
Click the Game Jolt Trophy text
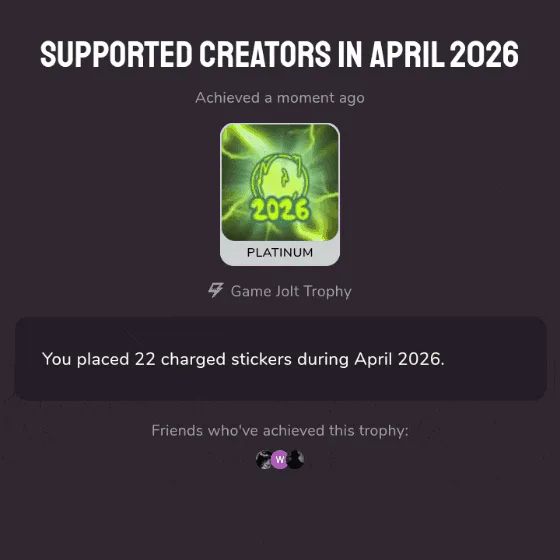pyautogui.click(x=291, y=291)
